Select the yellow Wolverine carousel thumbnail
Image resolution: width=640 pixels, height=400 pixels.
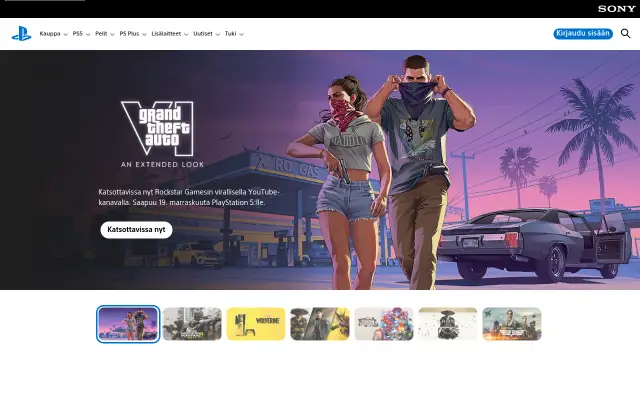256,324
